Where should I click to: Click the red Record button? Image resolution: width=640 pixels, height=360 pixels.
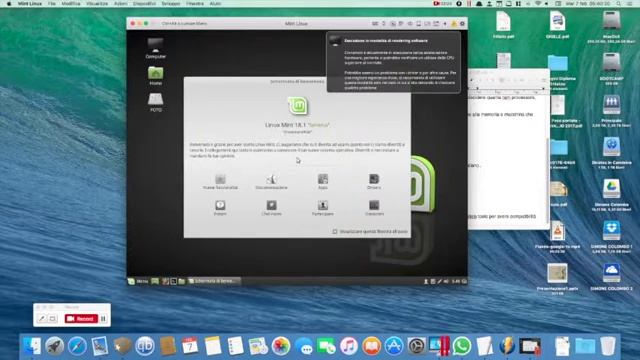pos(81,318)
